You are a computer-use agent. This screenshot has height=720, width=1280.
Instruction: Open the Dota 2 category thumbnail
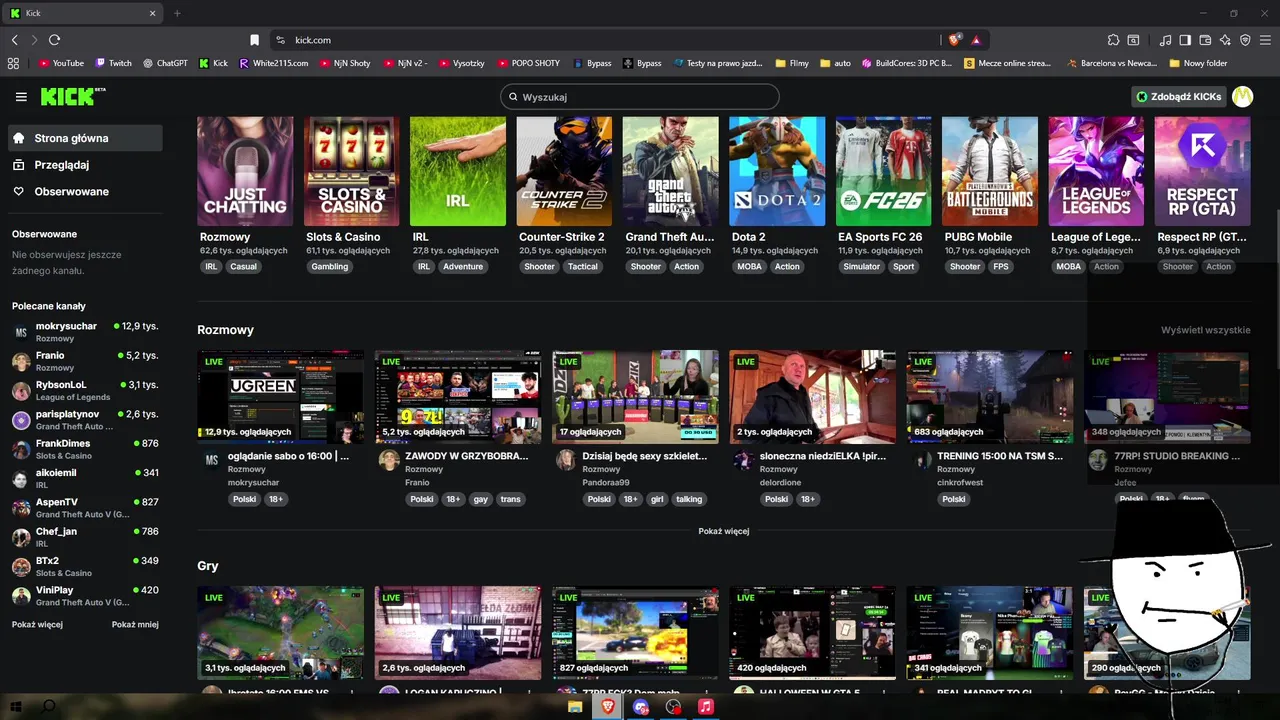pos(777,171)
